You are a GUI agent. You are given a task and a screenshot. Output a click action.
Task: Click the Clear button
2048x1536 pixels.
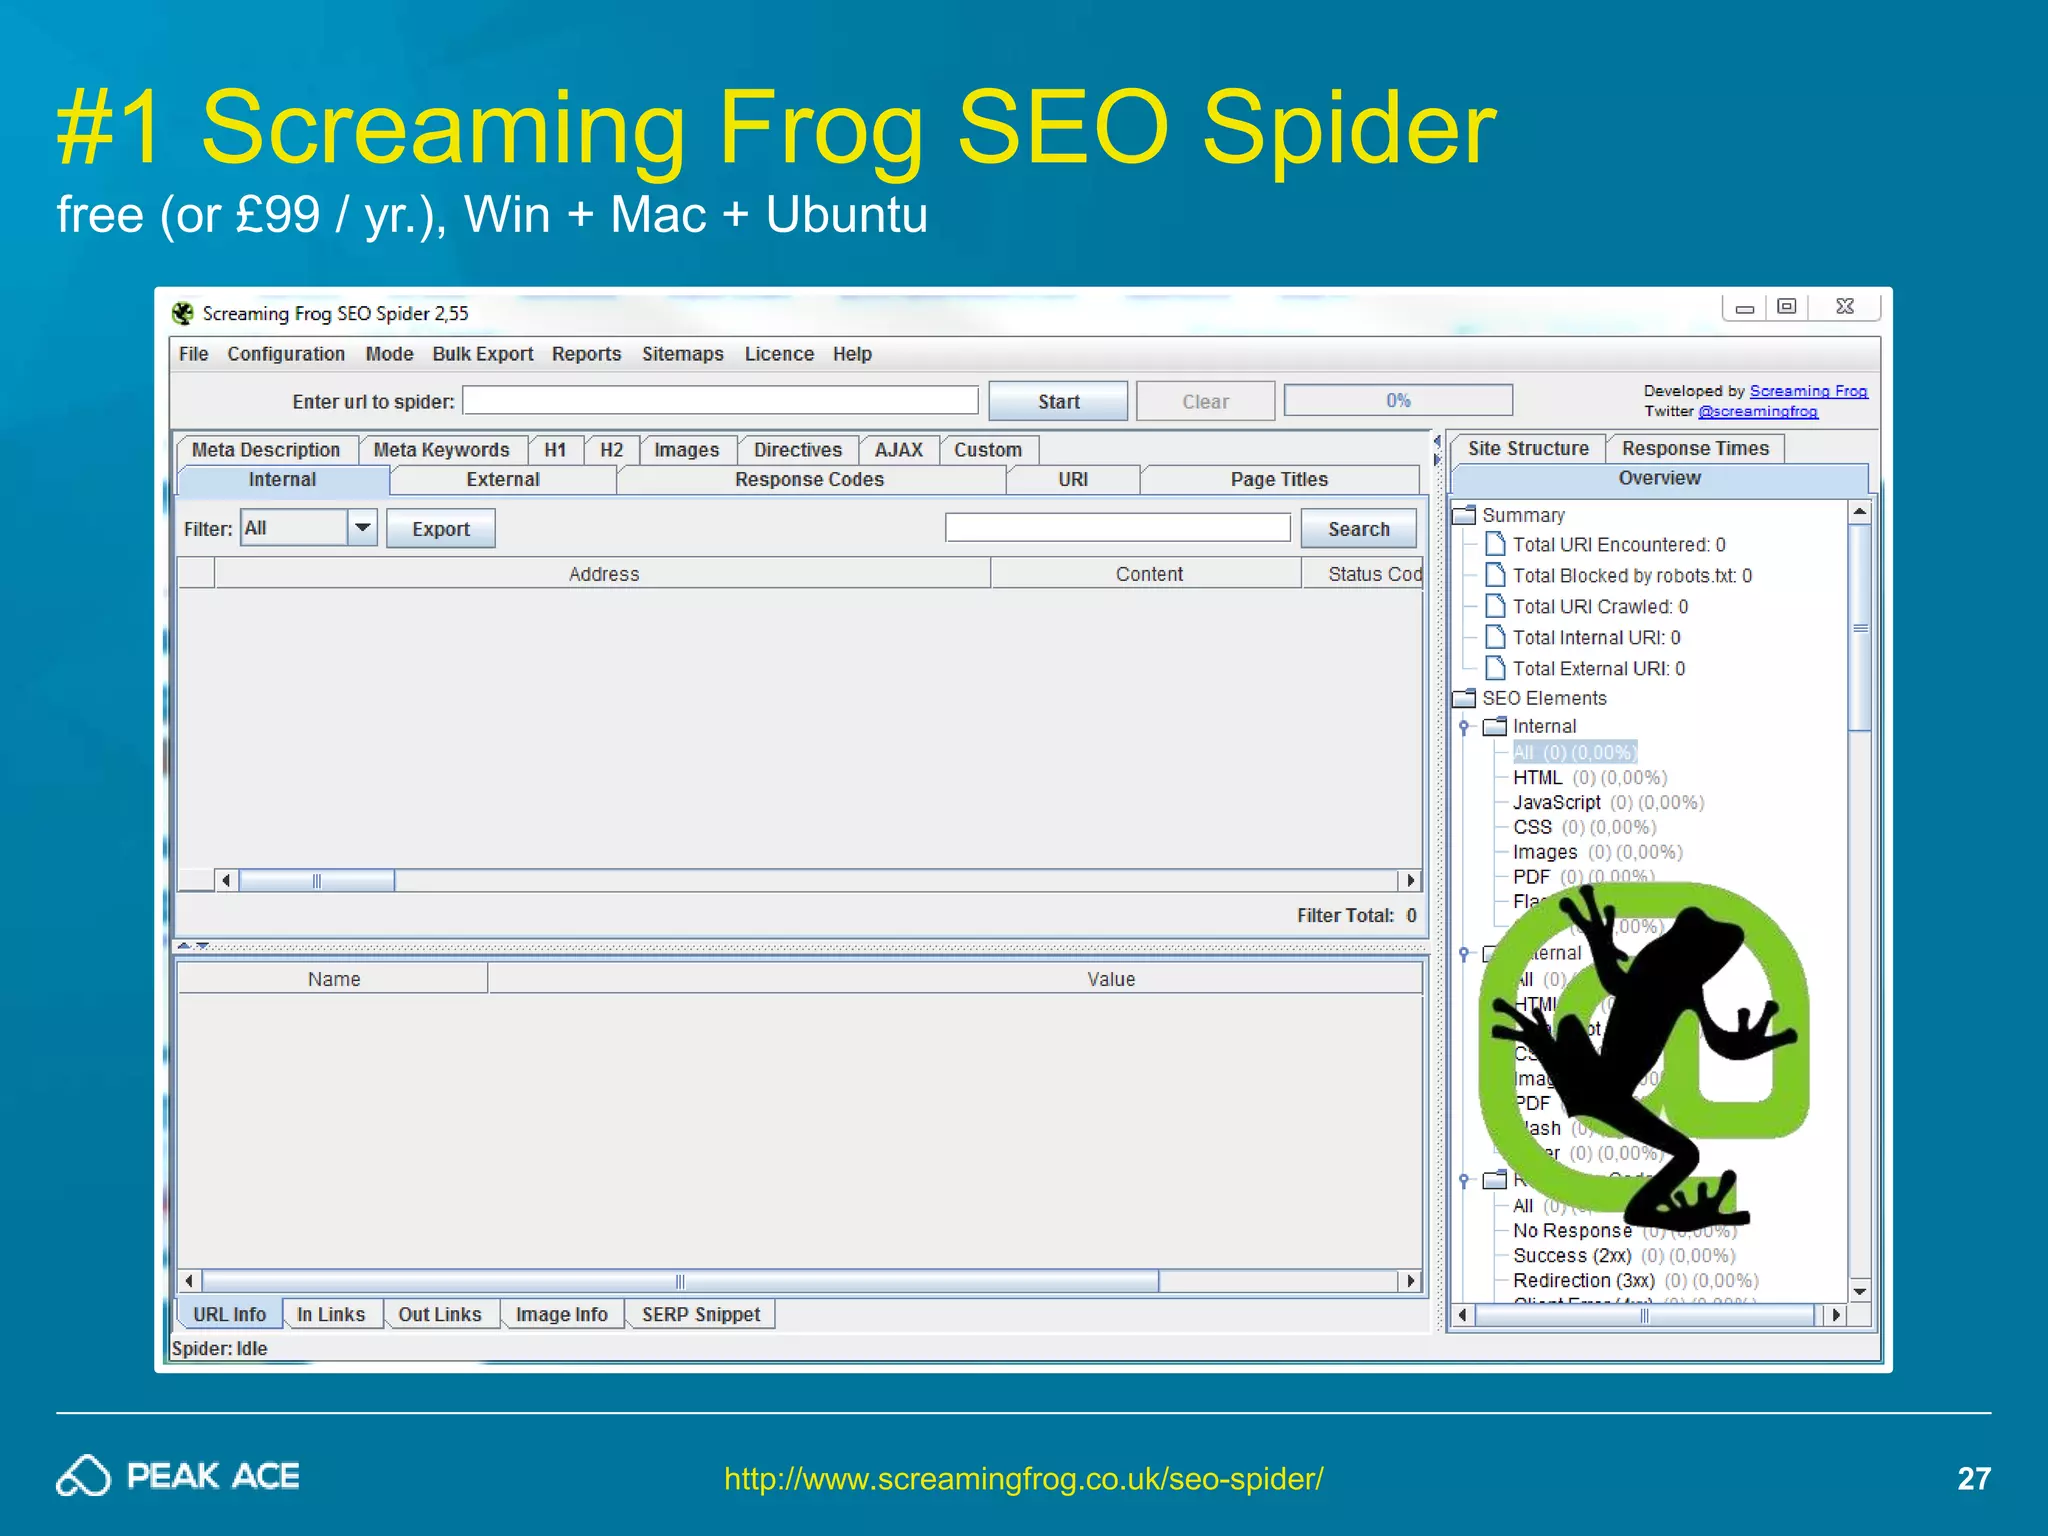pos(1205,401)
